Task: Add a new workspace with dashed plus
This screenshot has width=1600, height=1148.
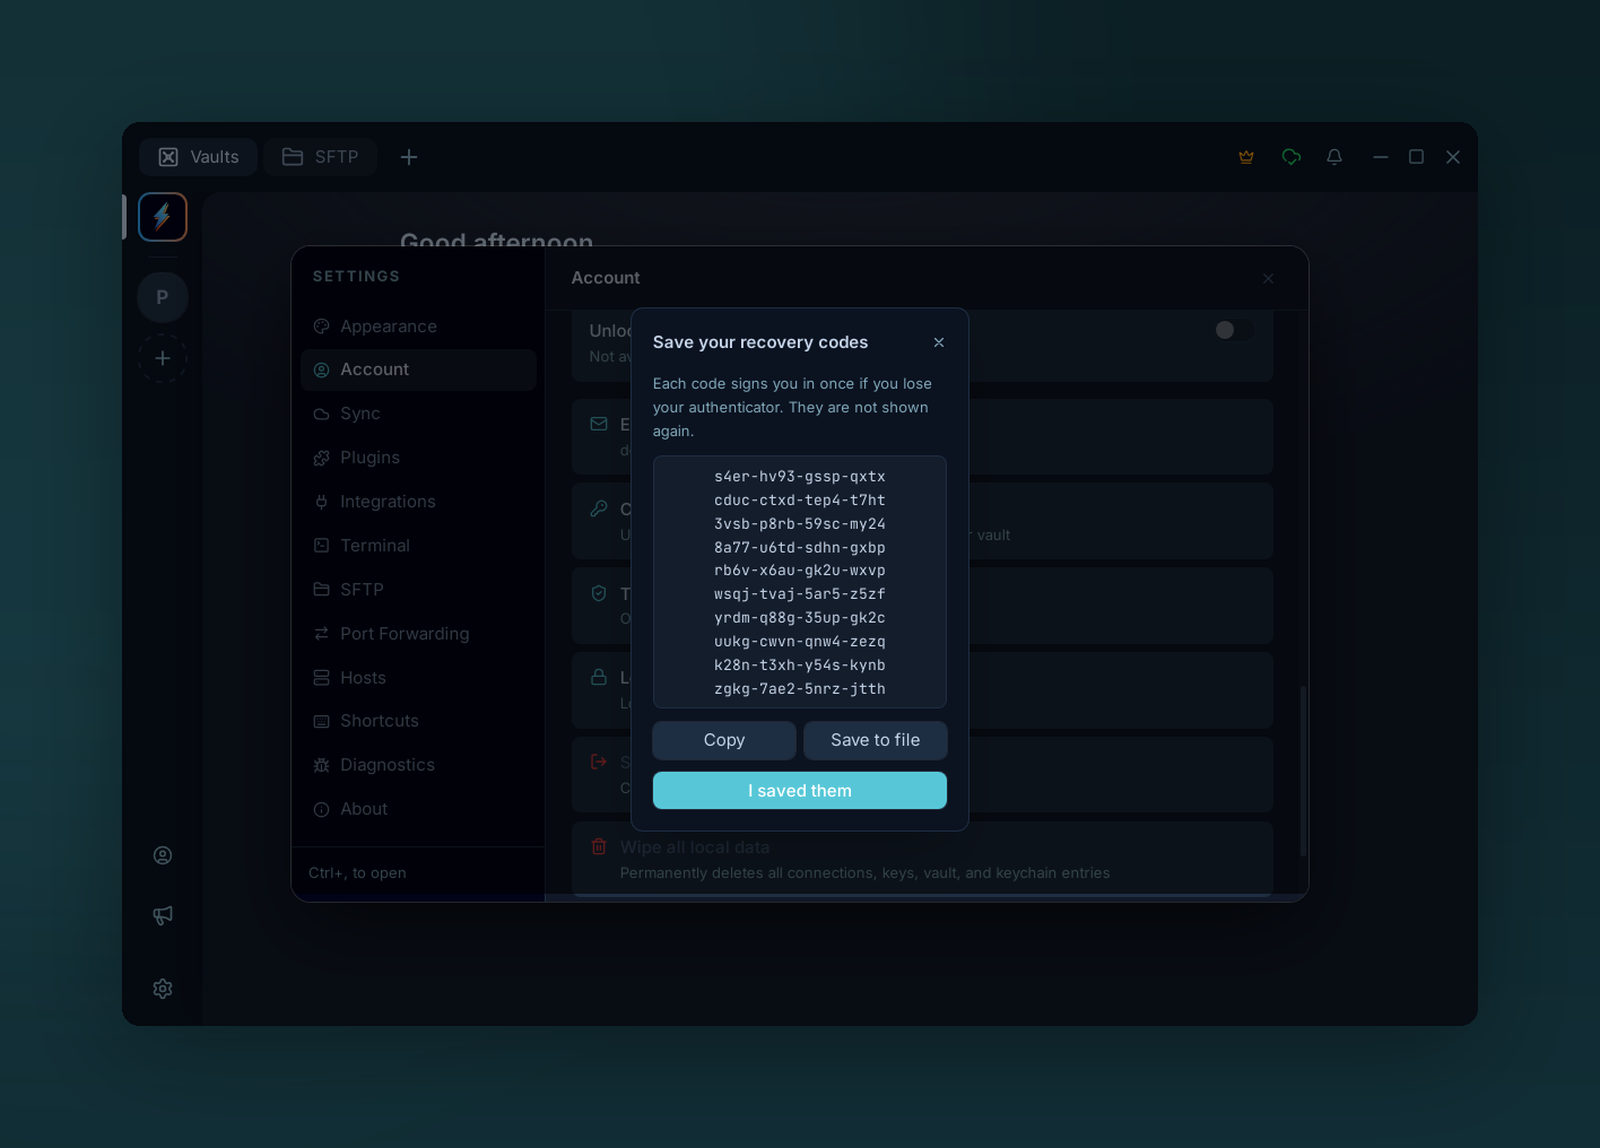Action: (163, 358)
